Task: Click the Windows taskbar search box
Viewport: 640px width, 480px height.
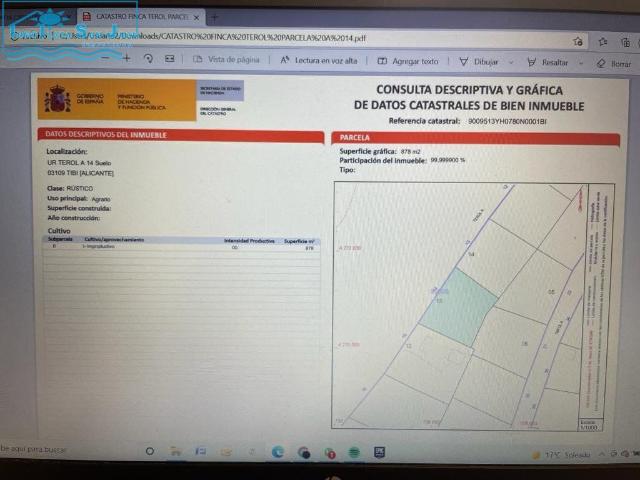Action: coord(60,451)
